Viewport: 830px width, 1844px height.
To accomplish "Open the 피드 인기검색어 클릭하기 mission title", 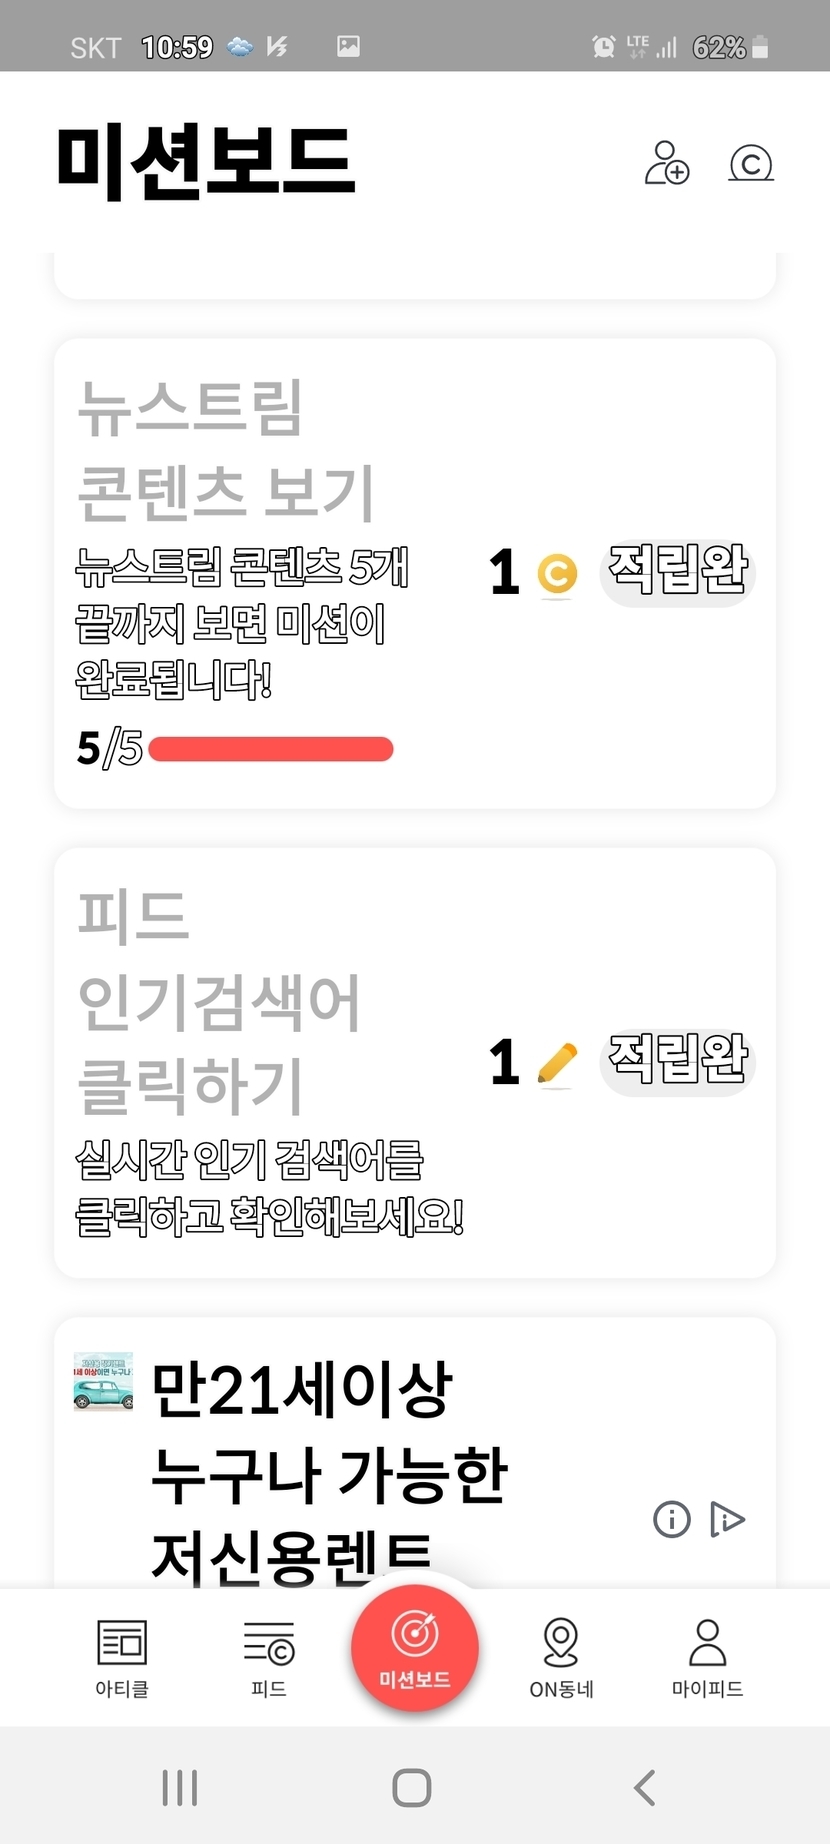I will (219, 1002).
